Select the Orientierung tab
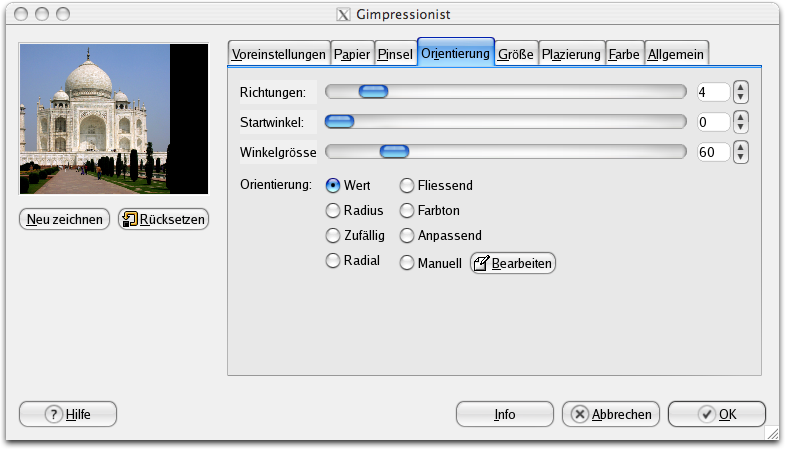 [x=456, y=52]
